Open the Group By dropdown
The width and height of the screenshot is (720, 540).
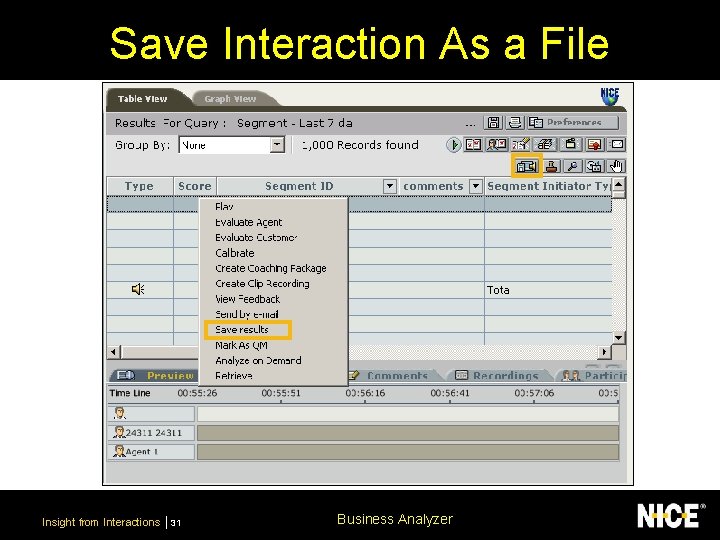coord(277,145)
